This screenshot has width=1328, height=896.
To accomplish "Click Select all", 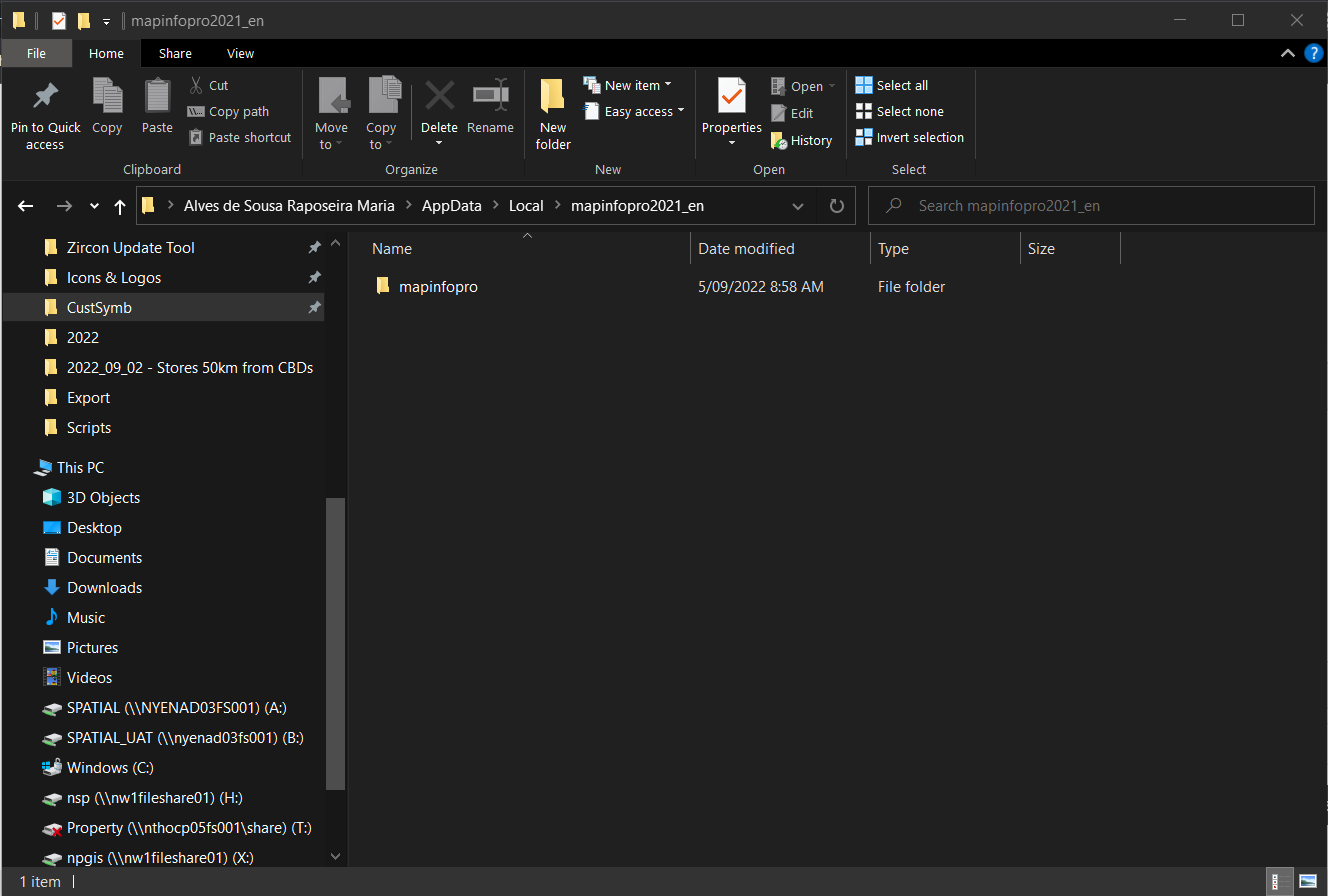I will click(x=892, y=86).
